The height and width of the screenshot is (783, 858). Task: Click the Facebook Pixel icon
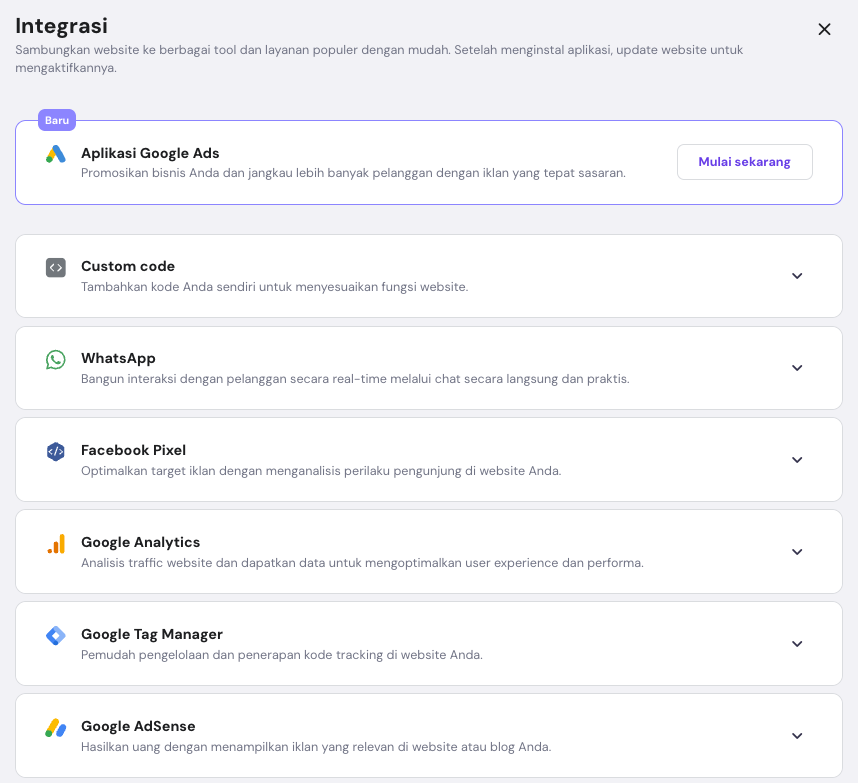pyautogui.click(x=56, y=451)
